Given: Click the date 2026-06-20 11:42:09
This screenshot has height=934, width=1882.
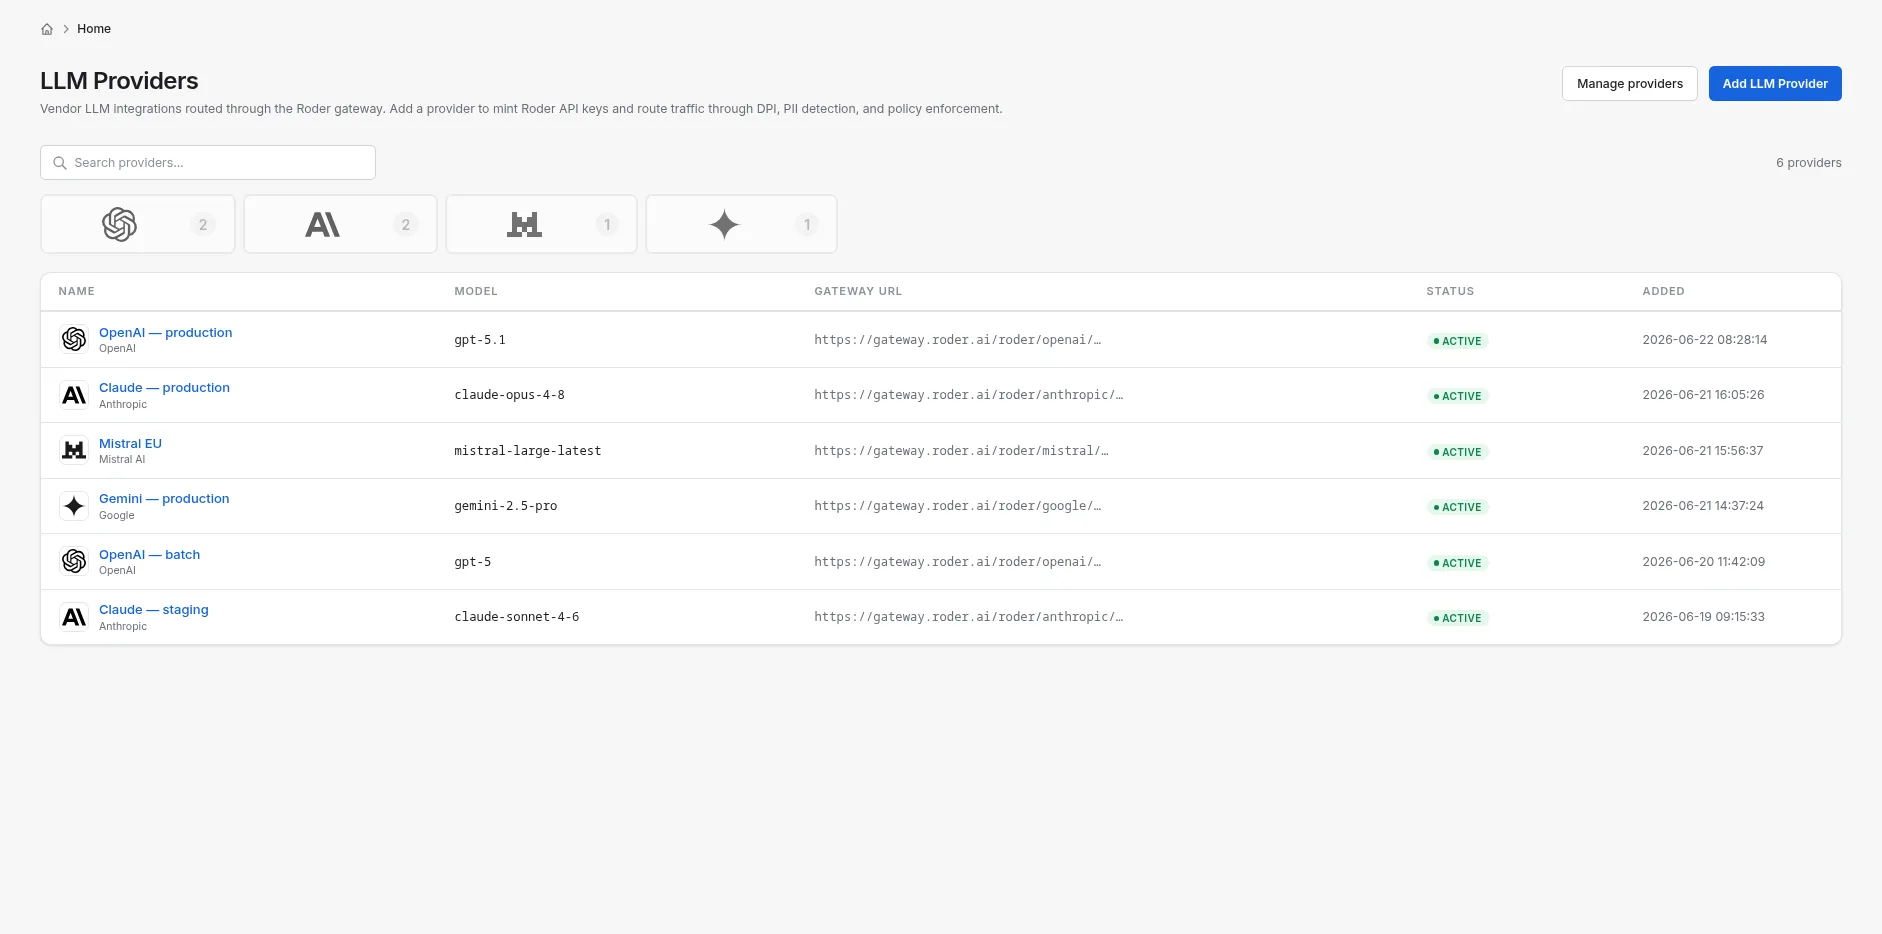Looking at the screenshot, I should click(x=1703, y=562).
